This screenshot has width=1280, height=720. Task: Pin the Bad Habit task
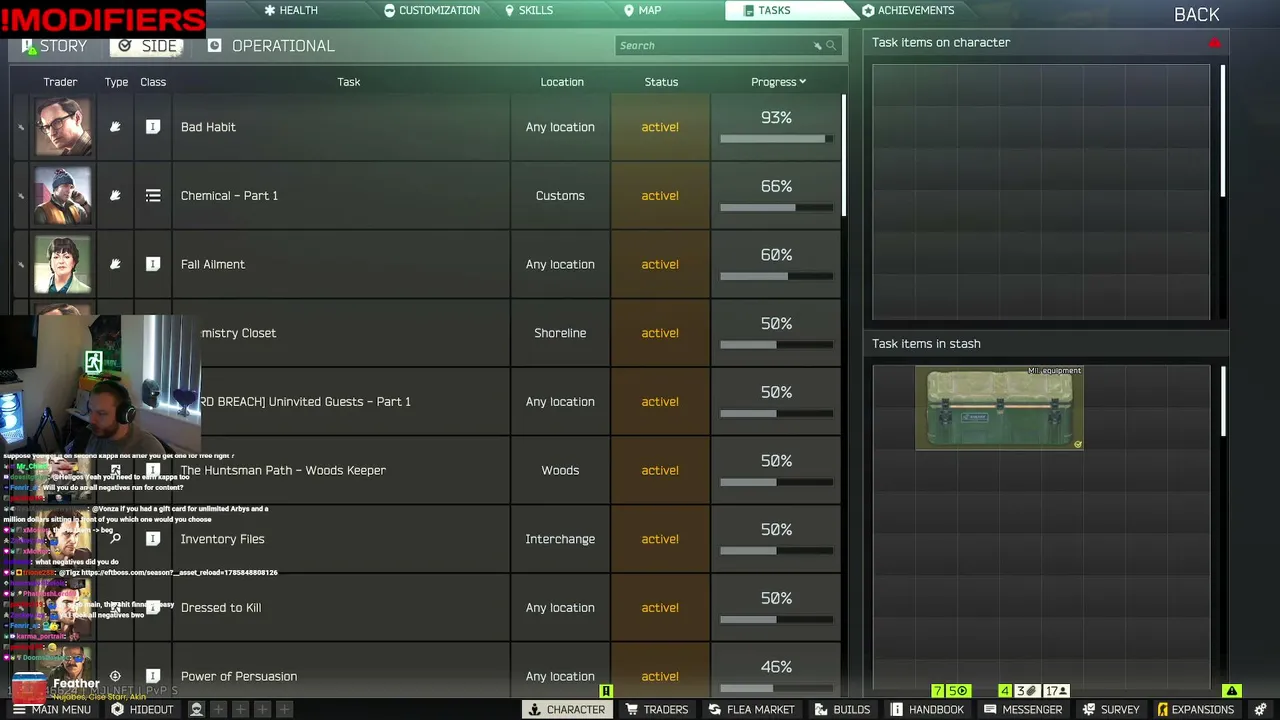(x=20, y=127)
